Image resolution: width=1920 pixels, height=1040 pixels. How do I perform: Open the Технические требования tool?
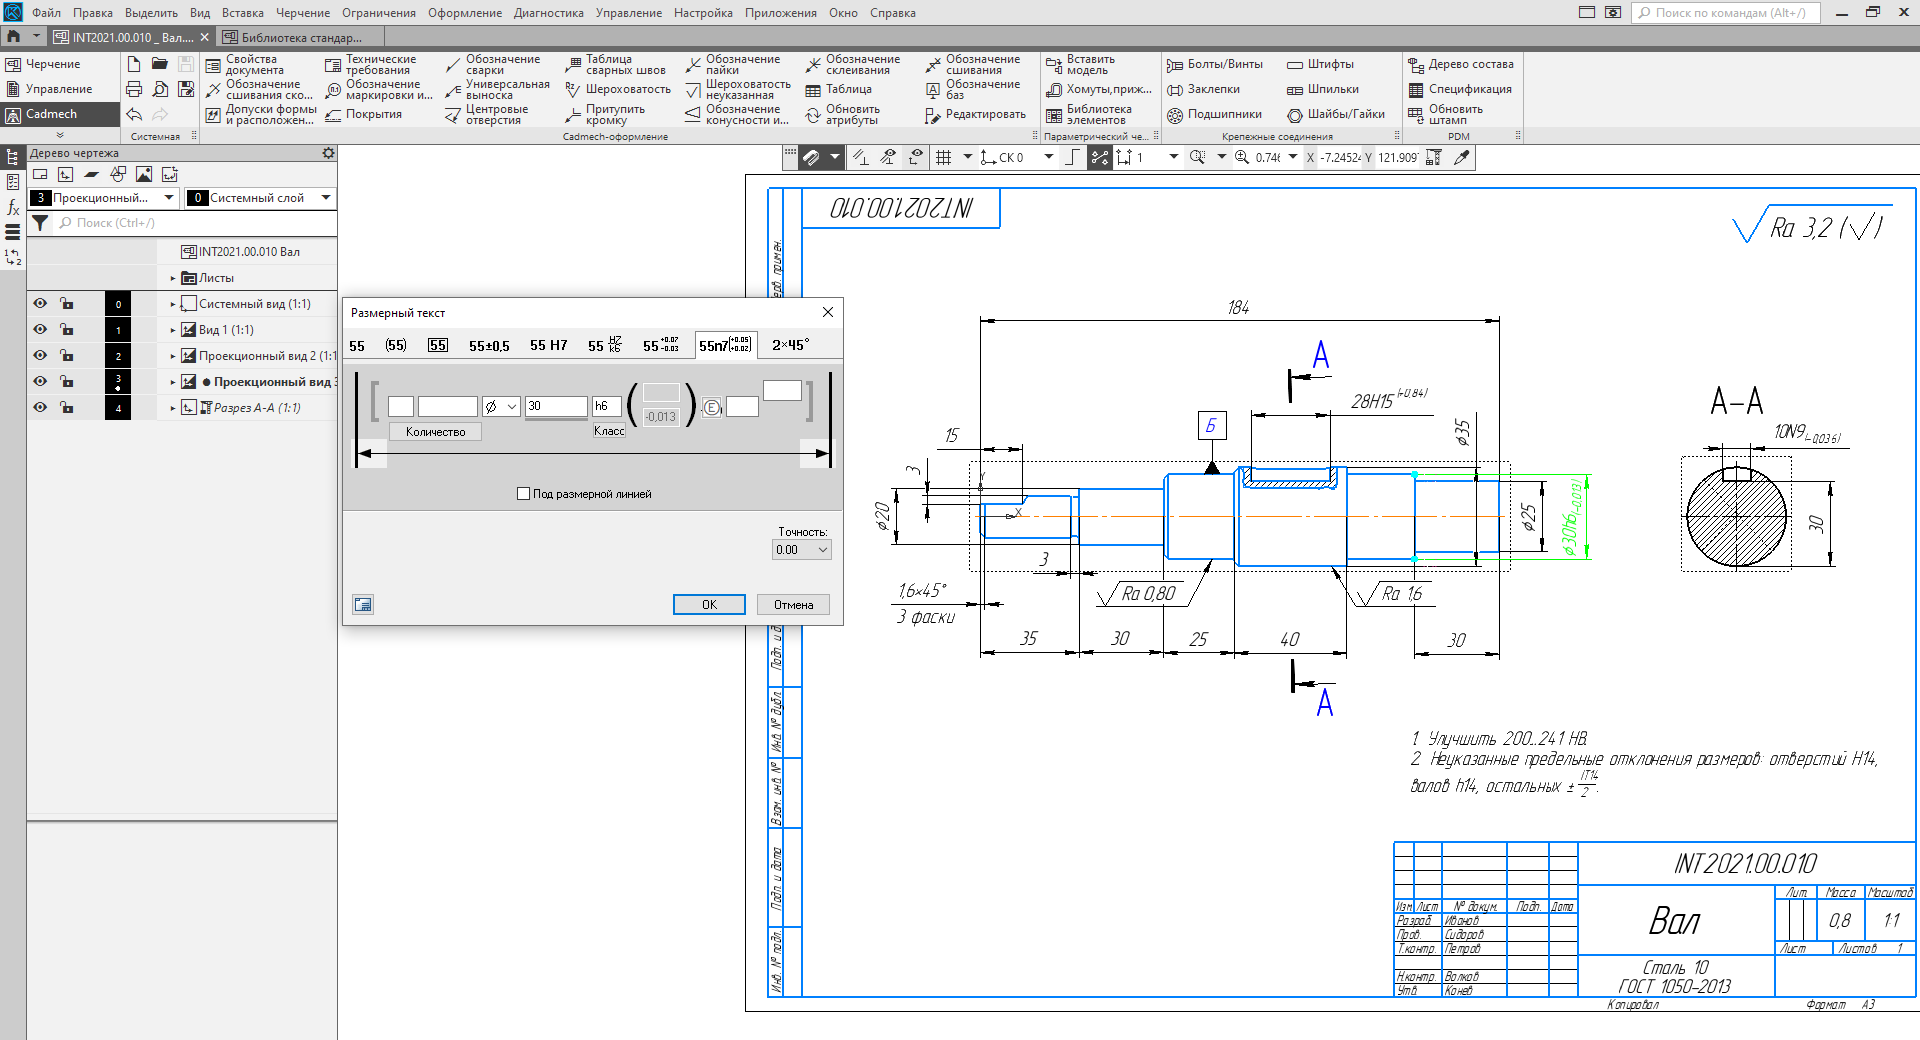(333, 65)
